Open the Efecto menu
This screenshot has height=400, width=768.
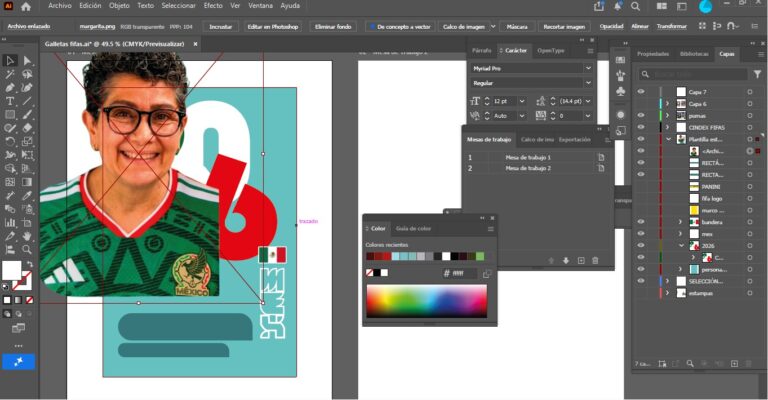[213, 6]
